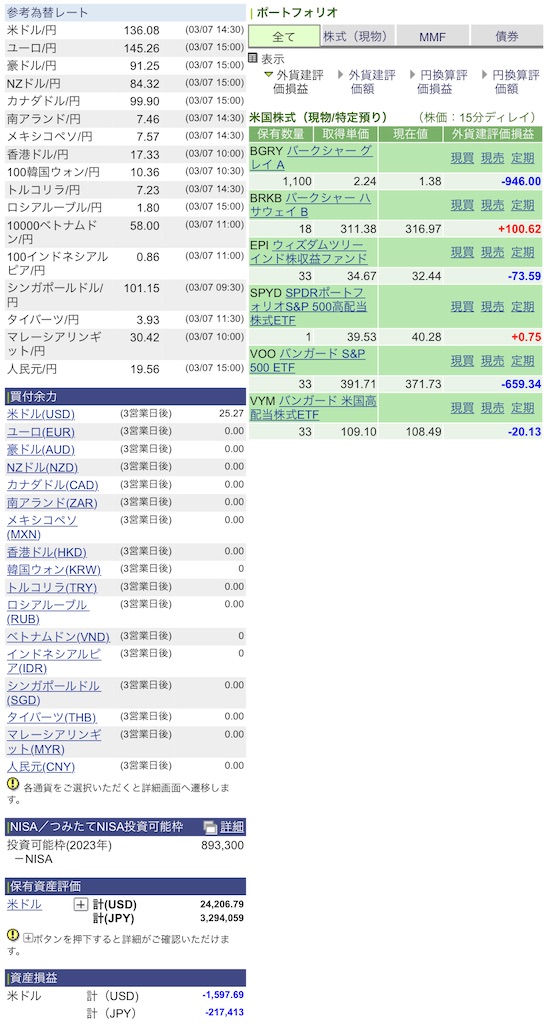Switch display to 外貨建評価額

[x=367, y=82]
